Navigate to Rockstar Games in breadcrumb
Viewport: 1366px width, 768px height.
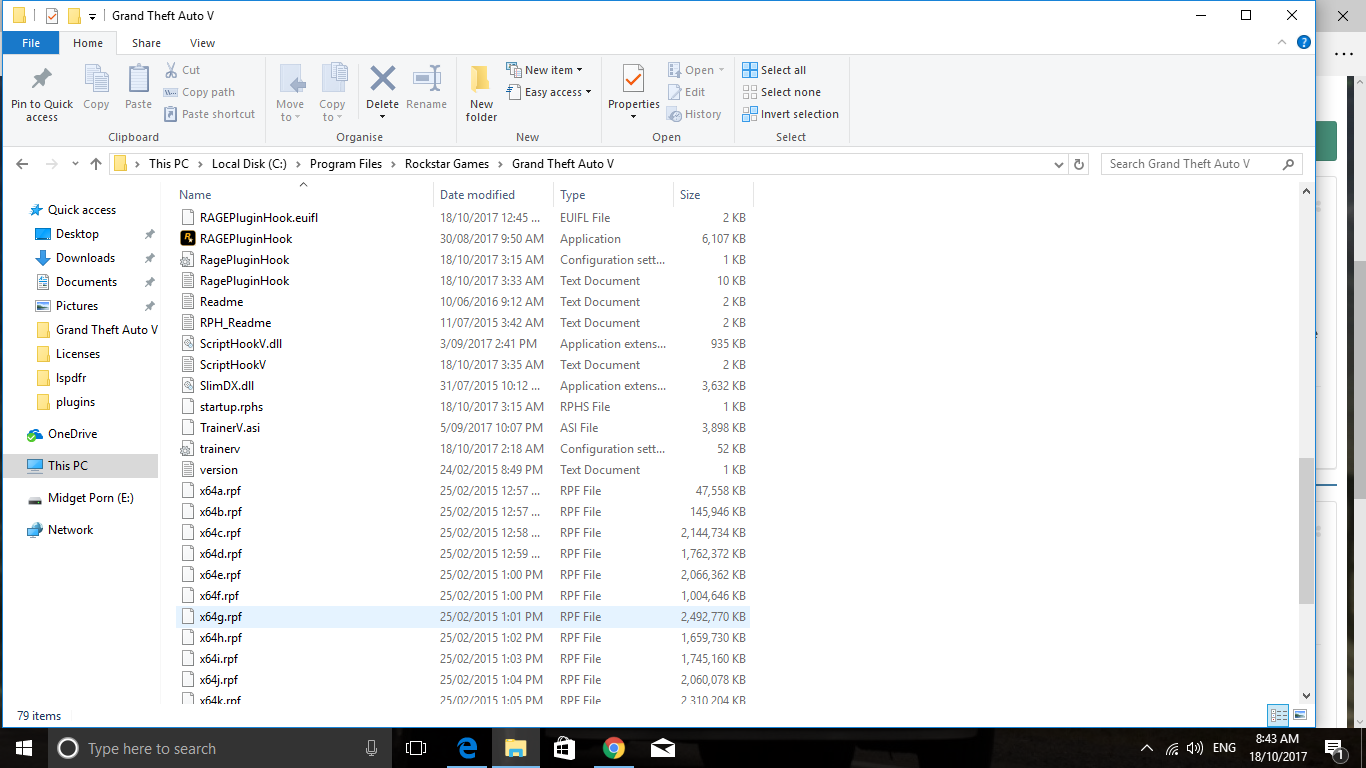pos(446,164)
